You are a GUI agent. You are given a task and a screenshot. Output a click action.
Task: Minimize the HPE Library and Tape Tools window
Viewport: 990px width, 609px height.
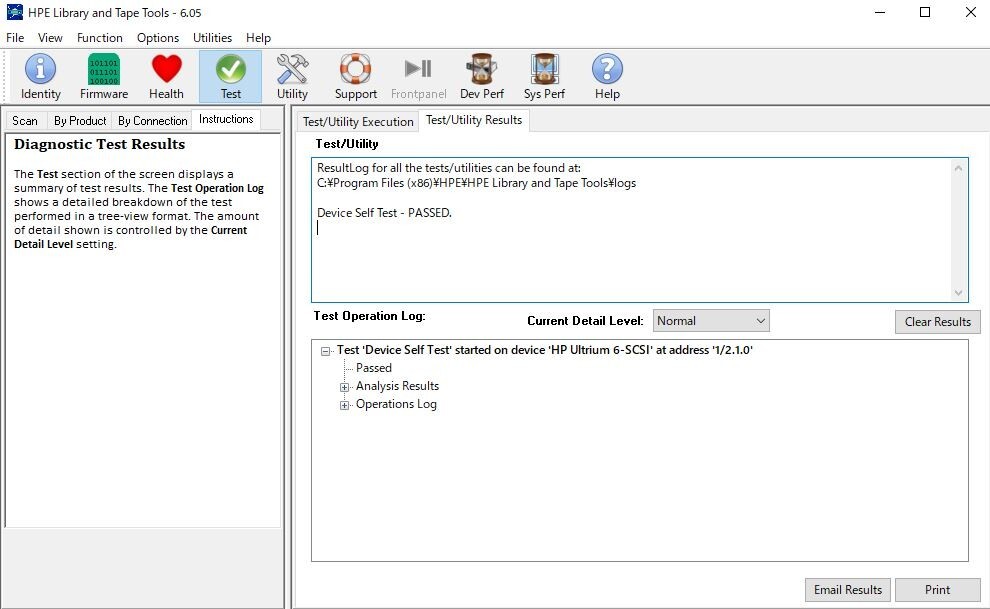point(880,13)
